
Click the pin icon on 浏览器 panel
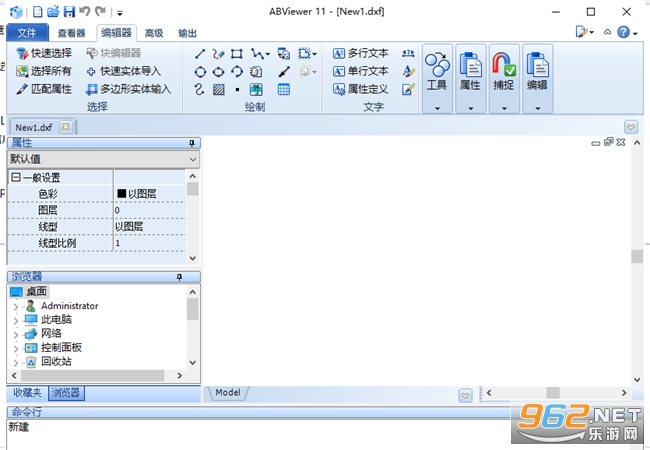[179, 277]
